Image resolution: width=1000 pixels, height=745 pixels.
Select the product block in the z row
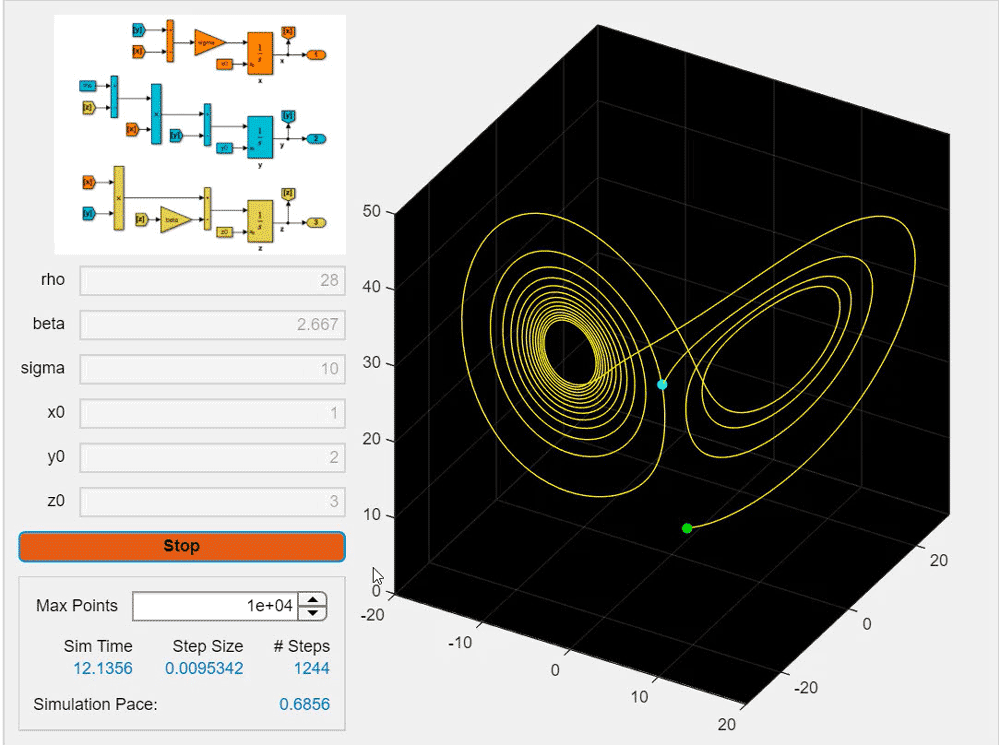click(117, 199)
